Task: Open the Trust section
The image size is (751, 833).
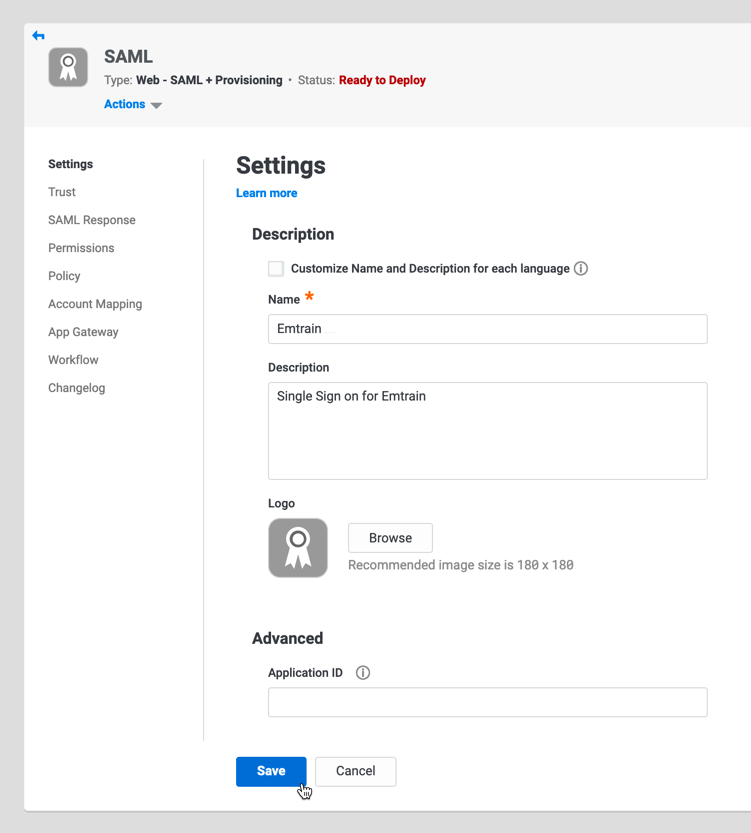Action: [x=62, y=192]
